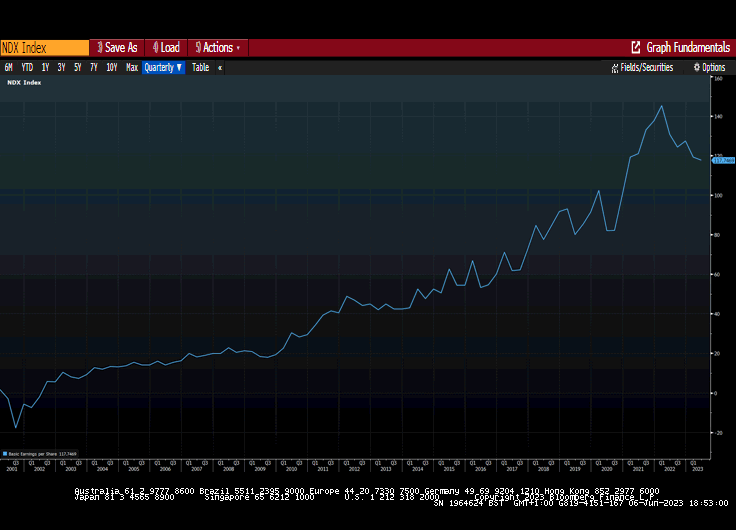The height and width of the screenshot is (530, 736).
Task: Select the 6M time range
Action: pyautogui.click(x=9, y=68)
